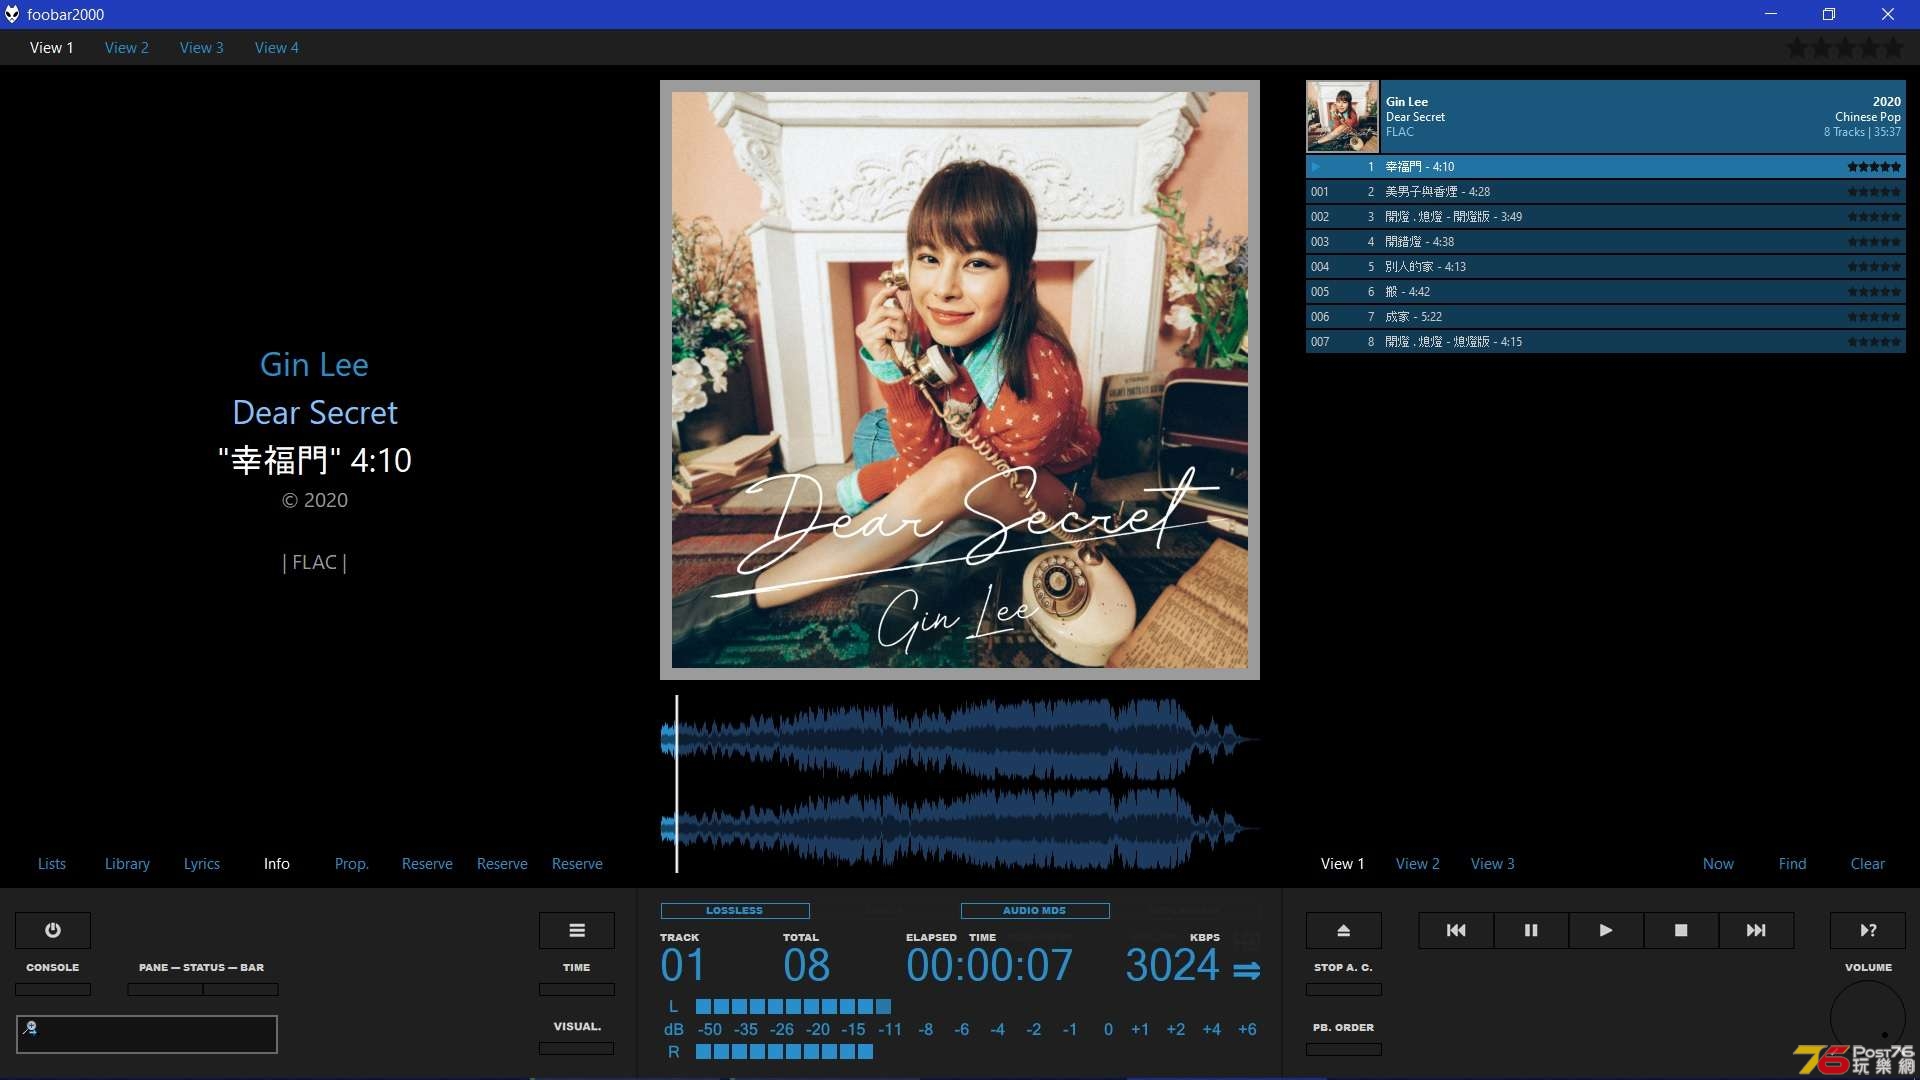Select playlist track 搬 - 4:42
Viewport: 1920px width, 1080px height.
(1606, 292)
